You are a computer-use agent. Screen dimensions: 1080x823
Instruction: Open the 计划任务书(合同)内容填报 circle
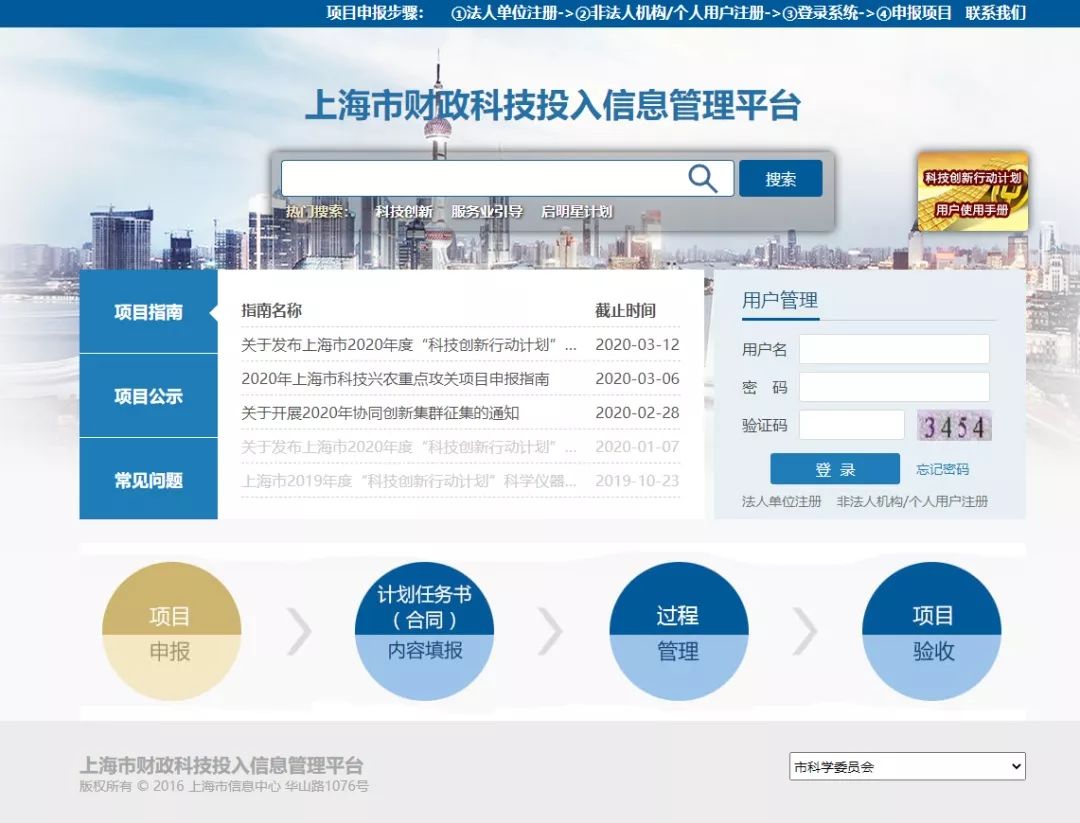point(424,632)
